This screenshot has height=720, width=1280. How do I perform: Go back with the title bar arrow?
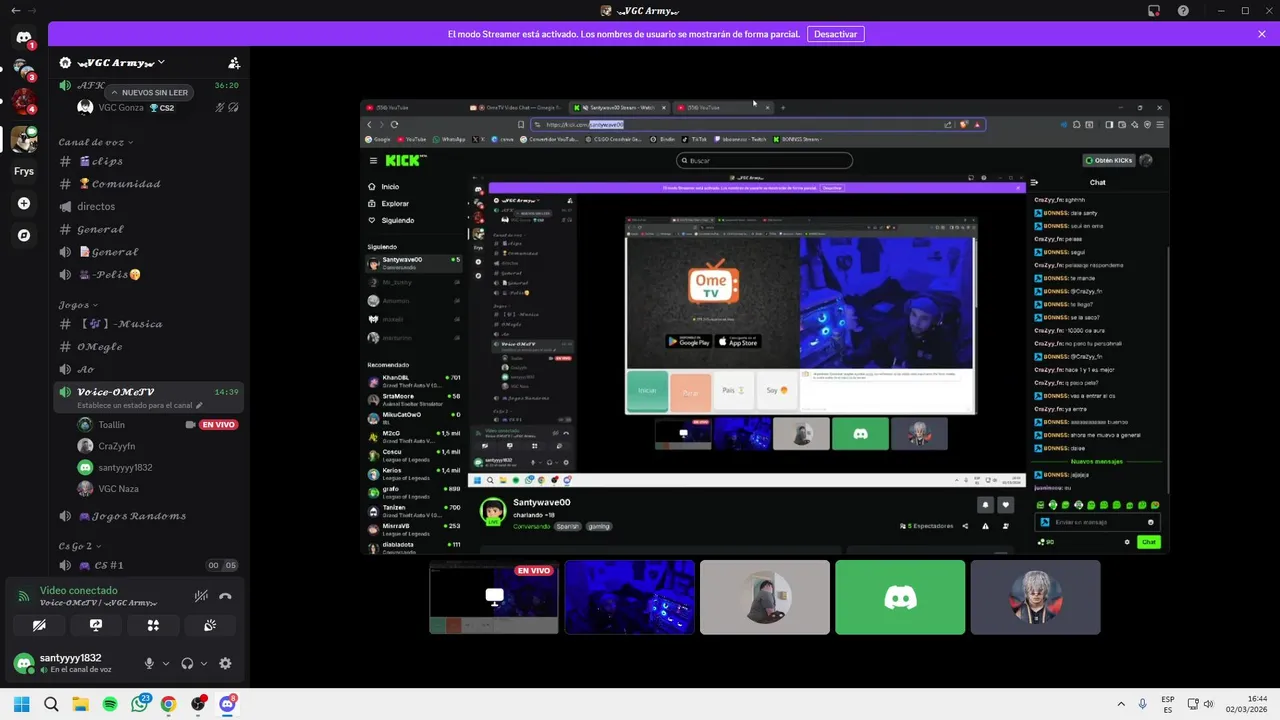click(x=15, y=11)
